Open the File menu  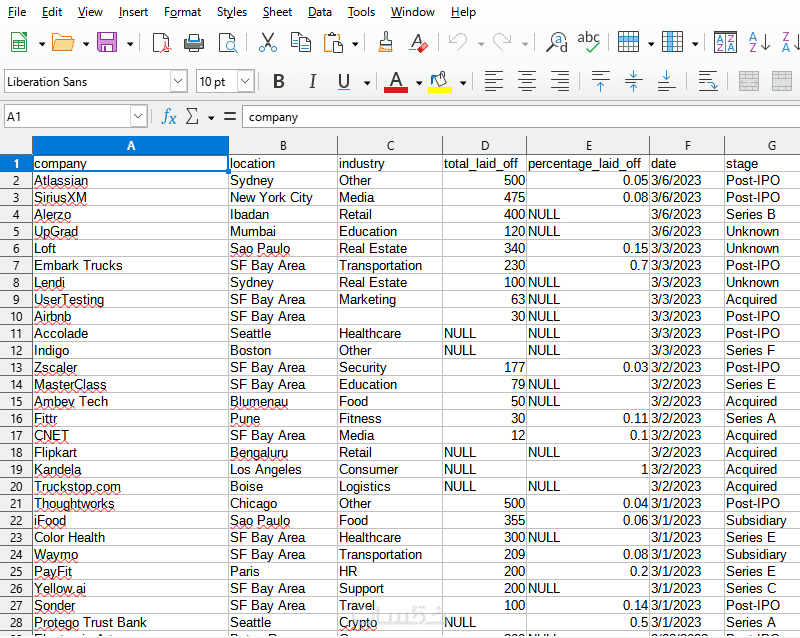[17, 12]
